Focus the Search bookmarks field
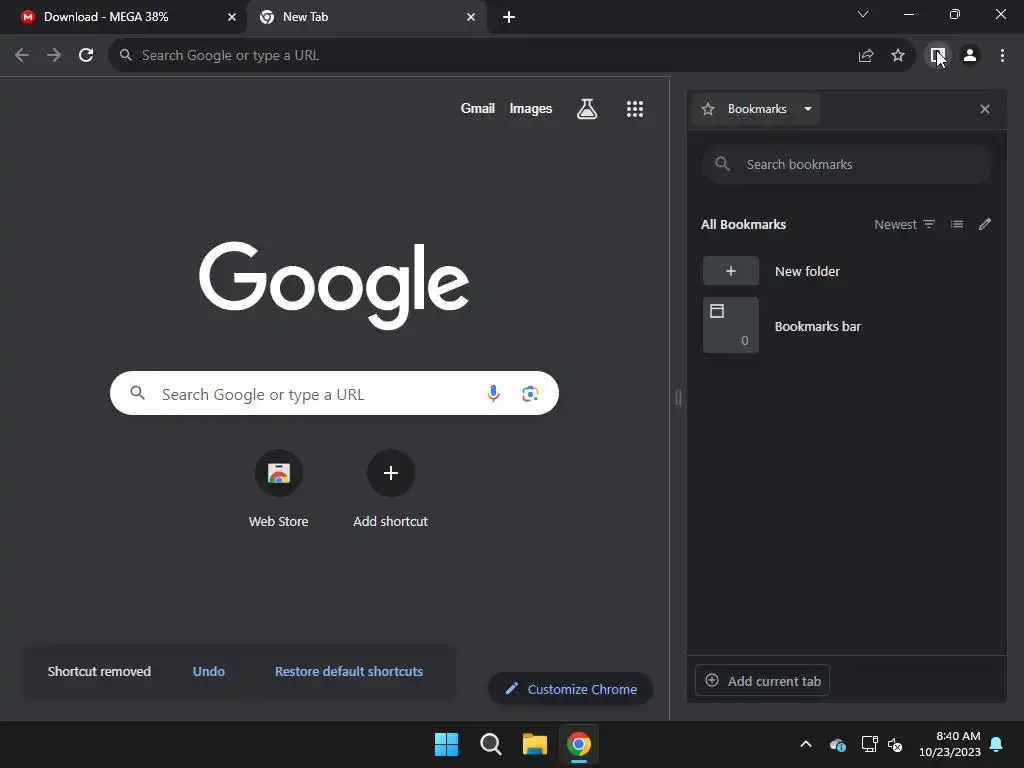 pos(847,164)
